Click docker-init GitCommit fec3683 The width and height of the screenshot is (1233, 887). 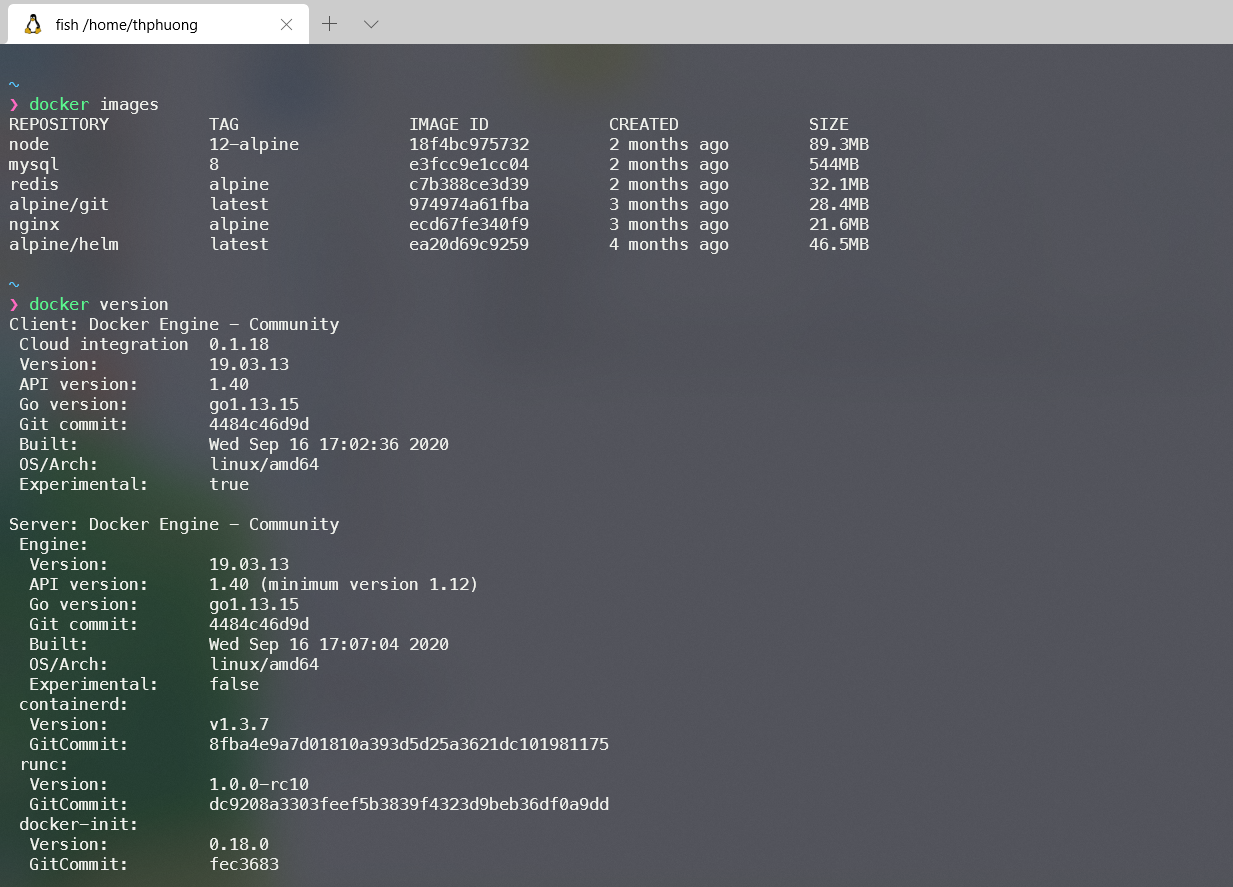pyautogui.click(x=244, y=864)
